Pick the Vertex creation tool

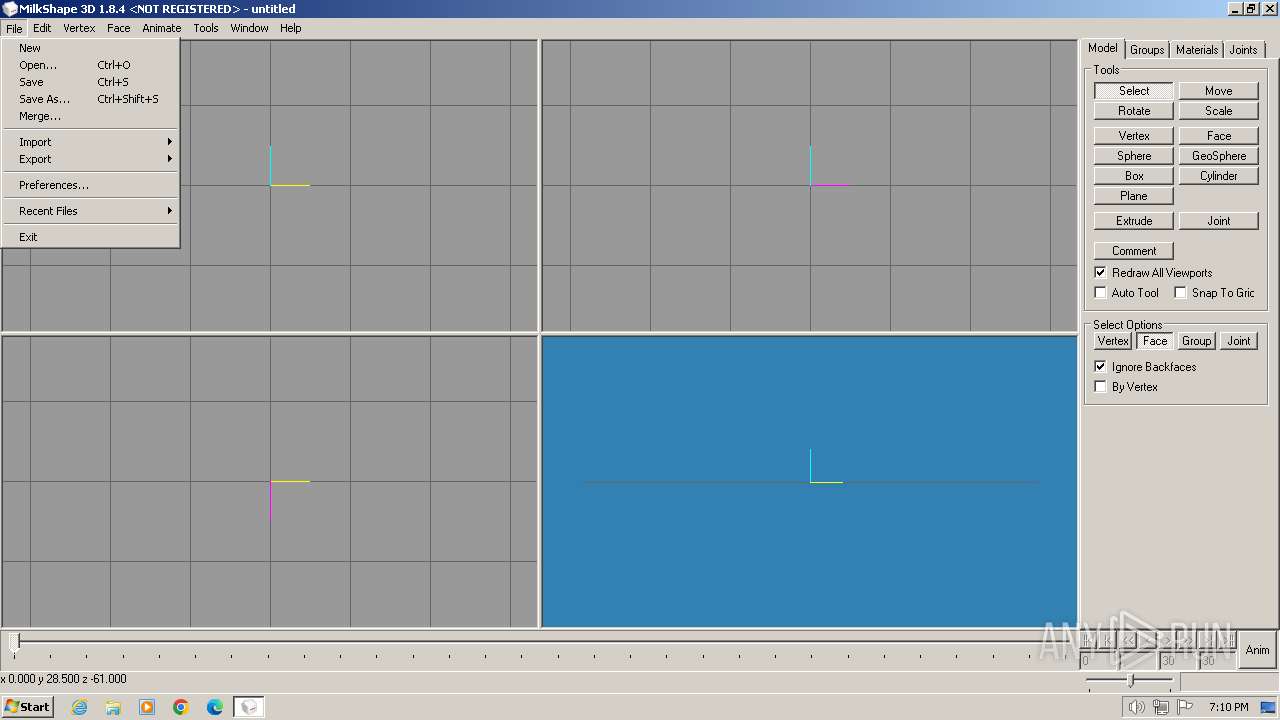click(x=1134, y=136)
